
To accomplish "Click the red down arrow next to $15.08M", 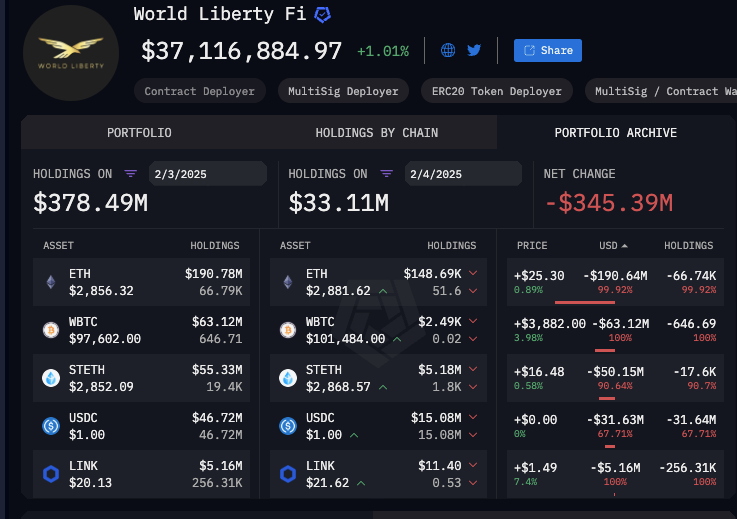I will [x=473, y=417].
